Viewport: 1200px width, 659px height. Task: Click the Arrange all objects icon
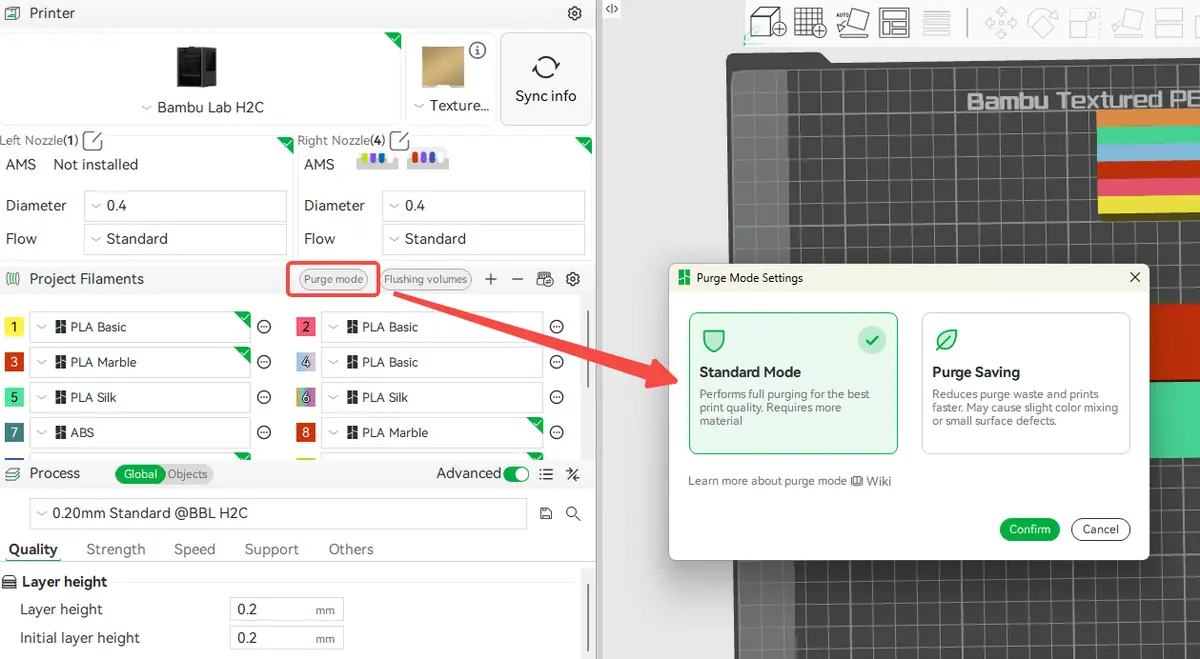point(894,22)
